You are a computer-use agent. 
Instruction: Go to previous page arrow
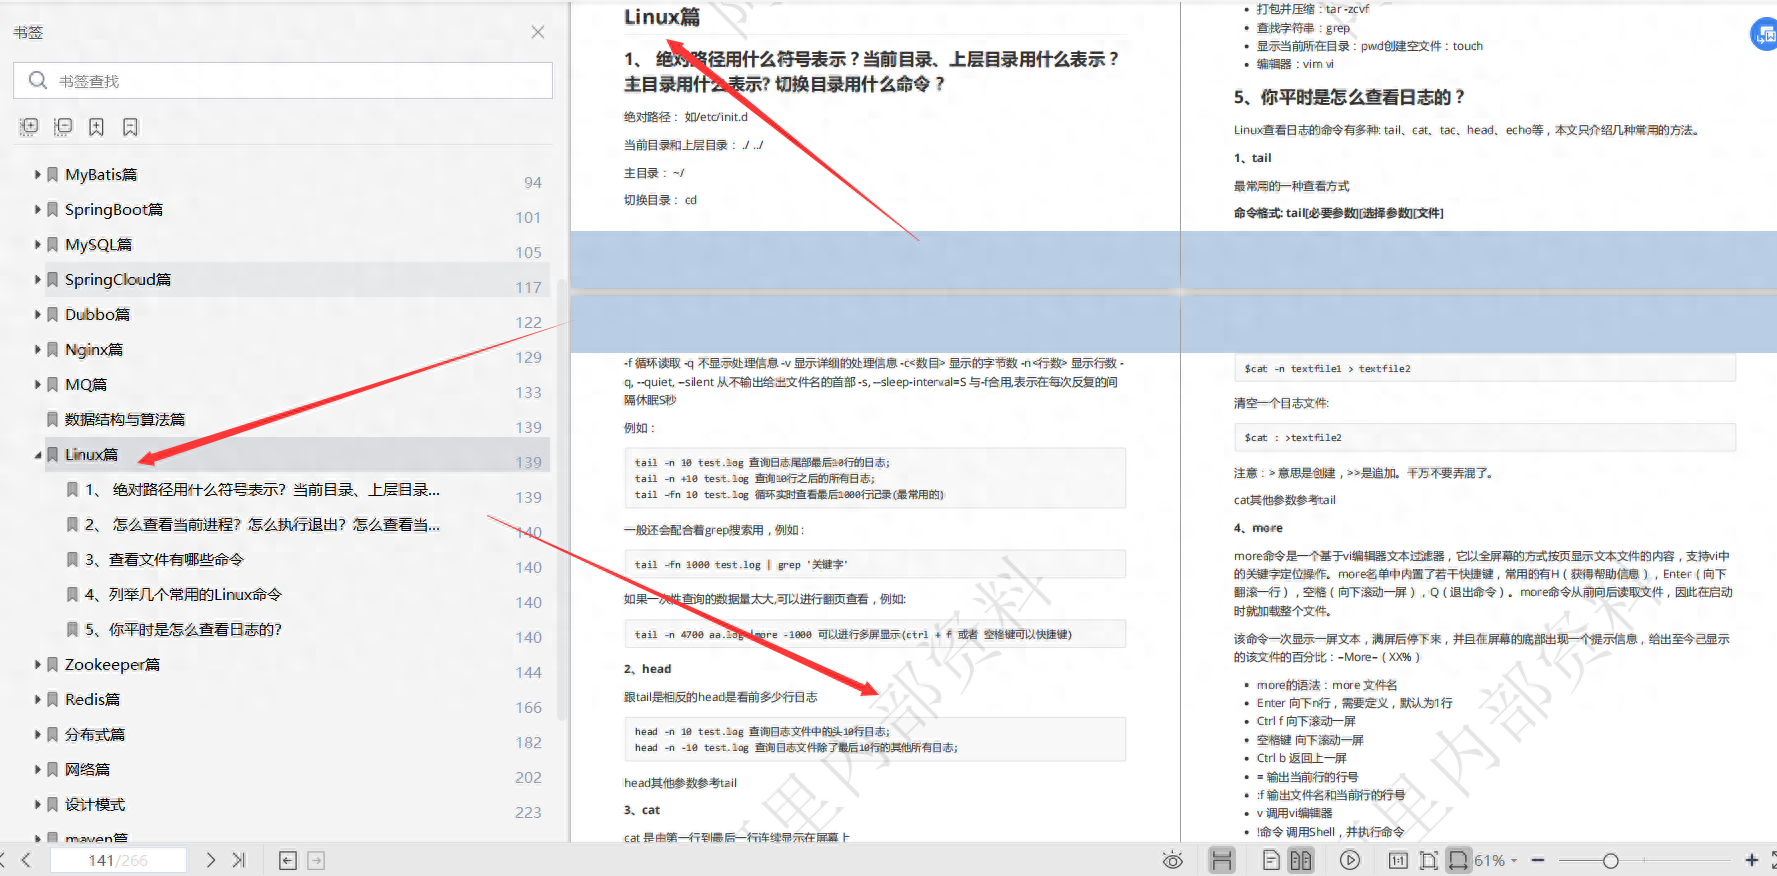26,860
